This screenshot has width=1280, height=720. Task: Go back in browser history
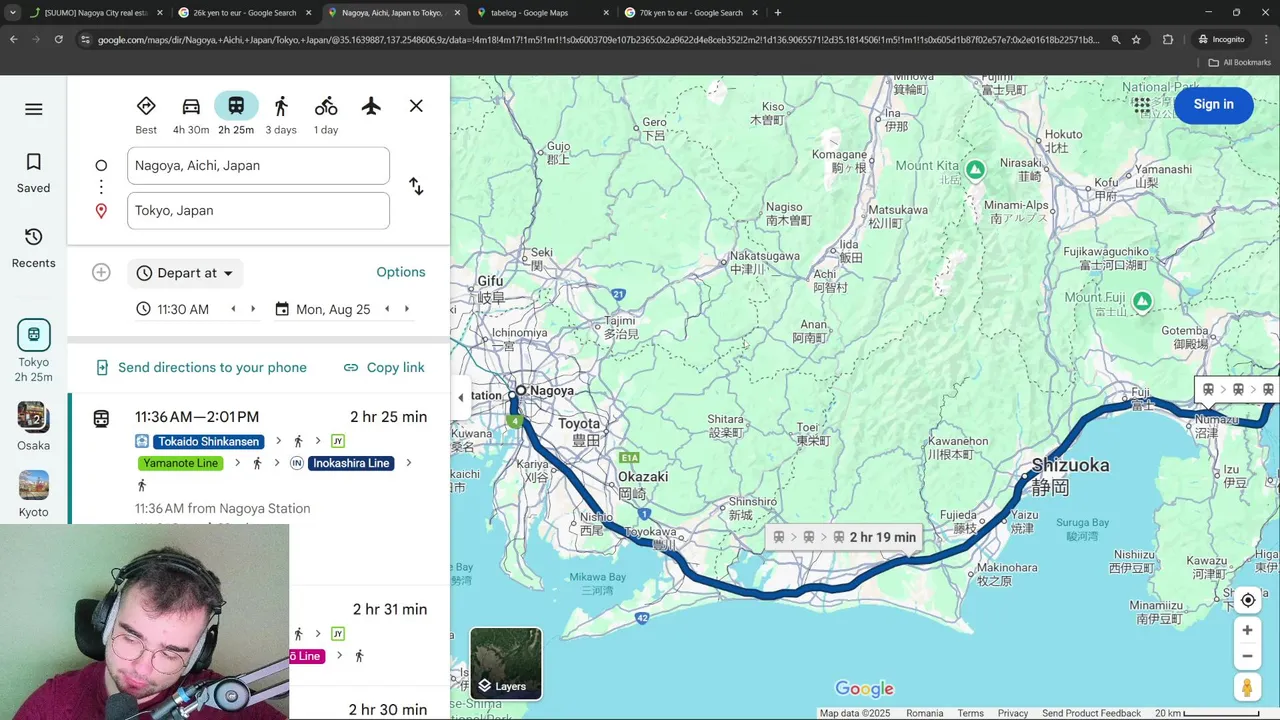click(13, 40)
